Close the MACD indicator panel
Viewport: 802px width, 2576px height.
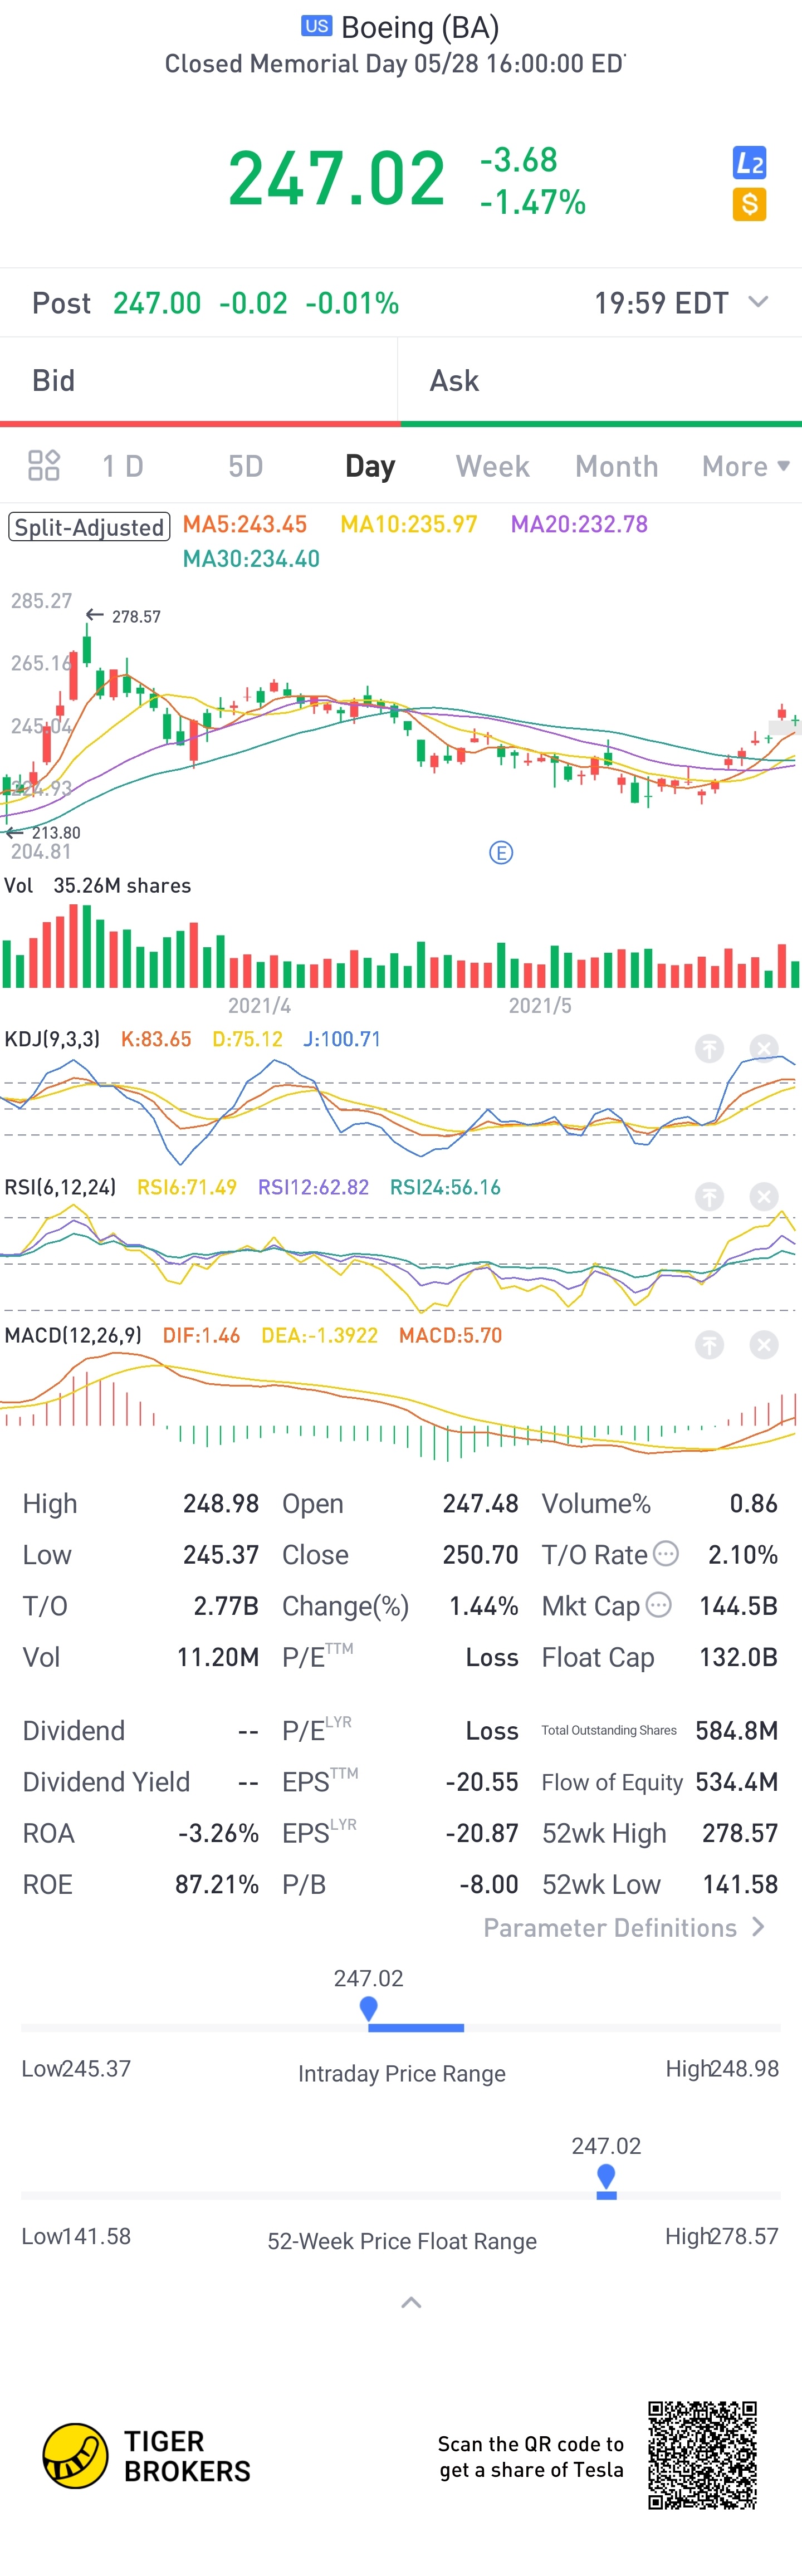(764, 1344)
